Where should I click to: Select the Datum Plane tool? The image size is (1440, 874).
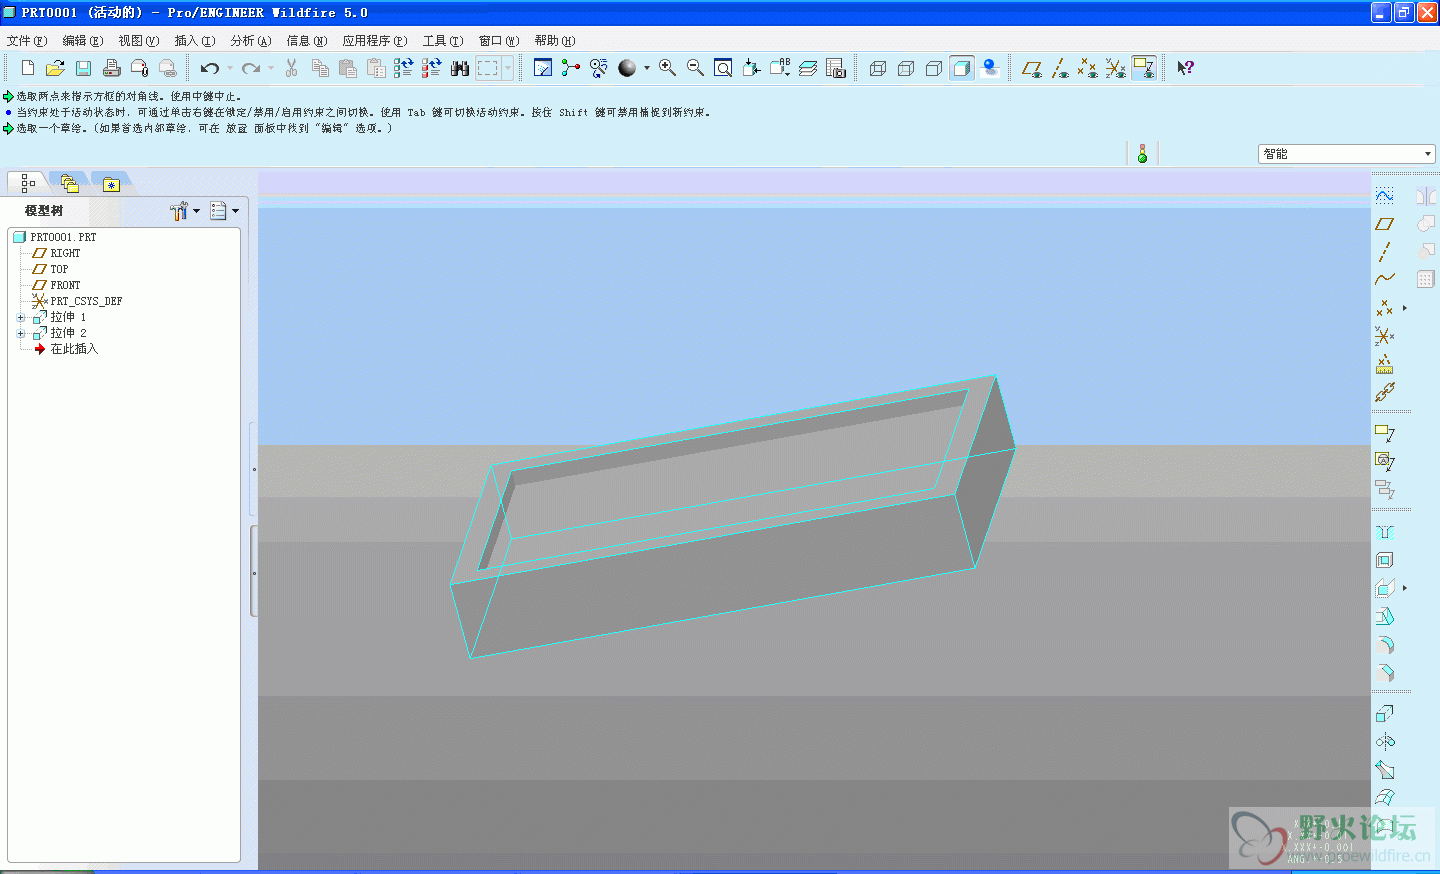click(1385, 224)
